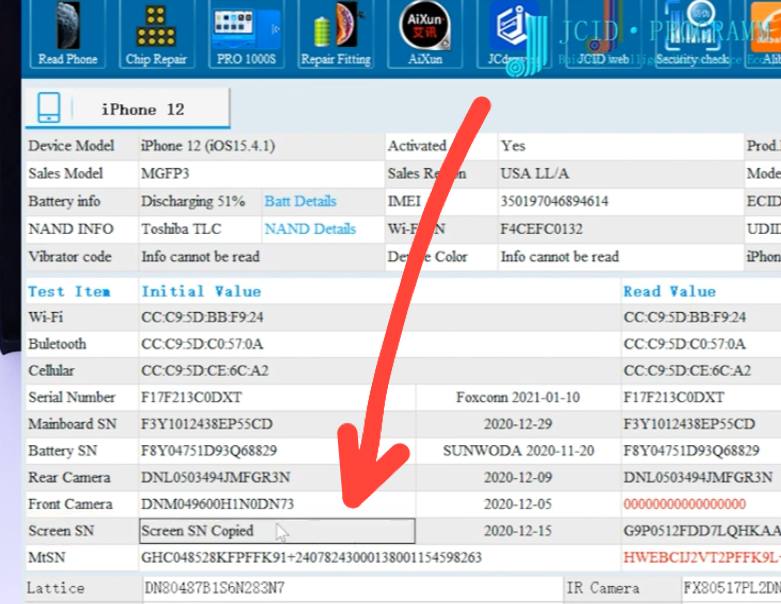Image resolution: width=781 pixels, height=604 pixels.
Task: Open the Security check tool
Action: [x=692, y=34]
